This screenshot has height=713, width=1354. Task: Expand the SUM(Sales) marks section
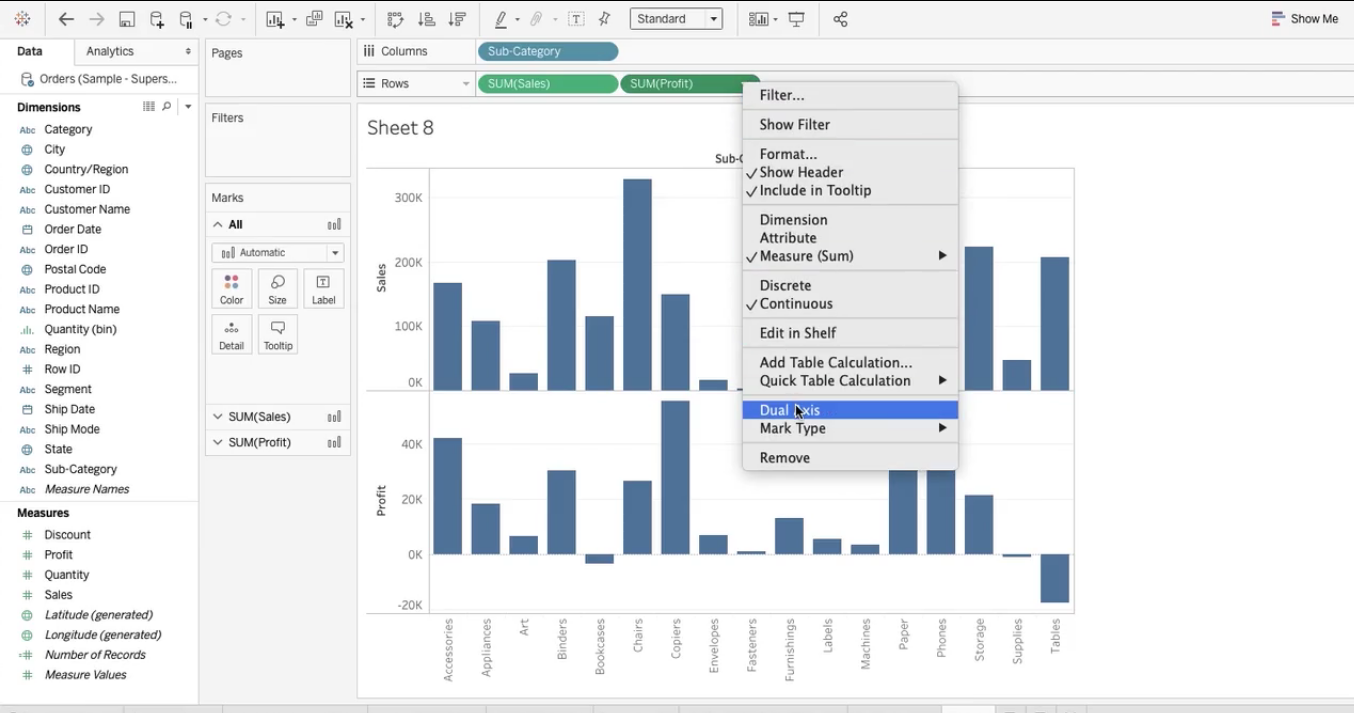pyautogui.click(x=218, y=417)
